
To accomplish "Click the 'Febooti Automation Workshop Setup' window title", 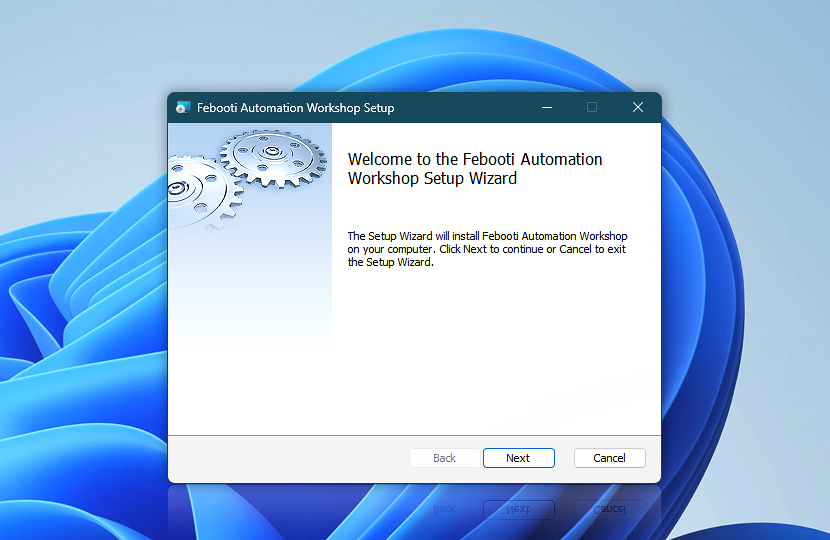I will pos(295,108).
